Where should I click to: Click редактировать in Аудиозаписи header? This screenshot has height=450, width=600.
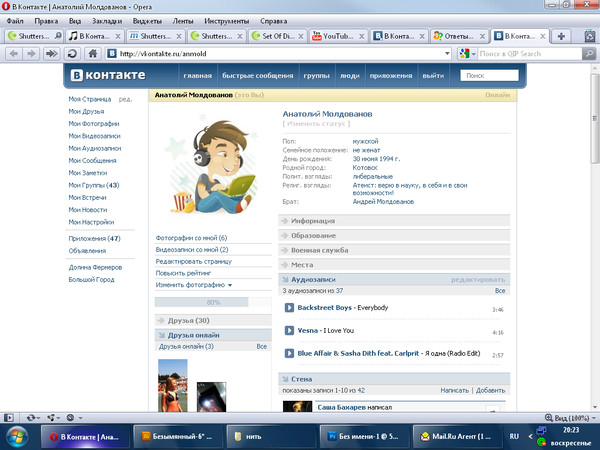478,280
